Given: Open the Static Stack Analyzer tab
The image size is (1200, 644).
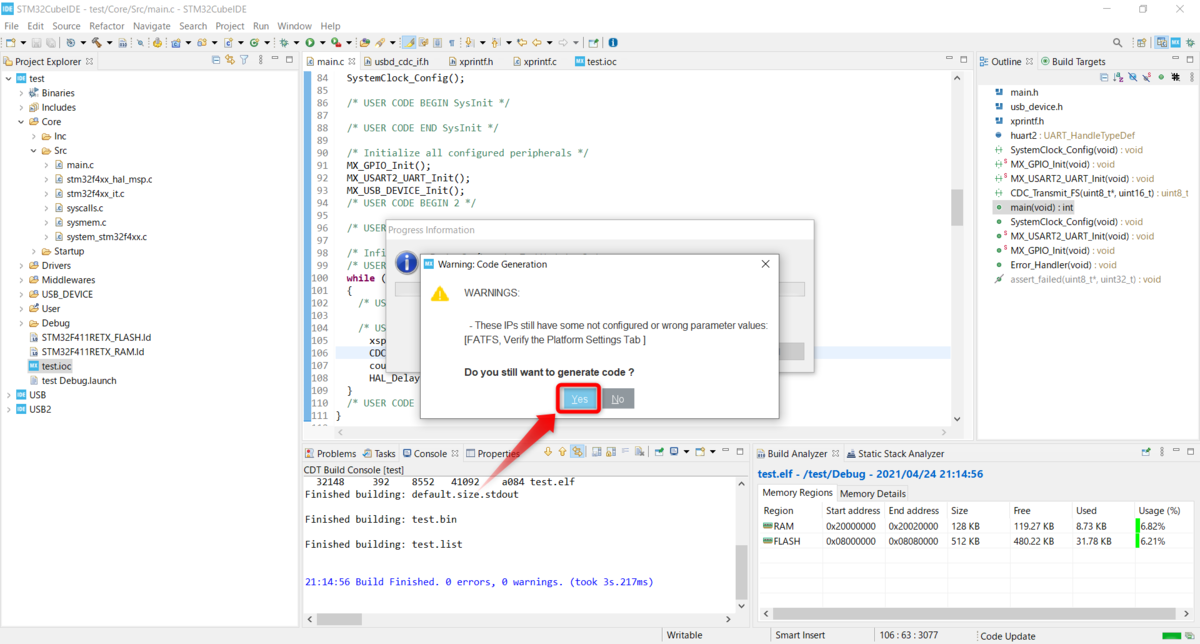Looking at the screenshot, I should click(894, 454).
